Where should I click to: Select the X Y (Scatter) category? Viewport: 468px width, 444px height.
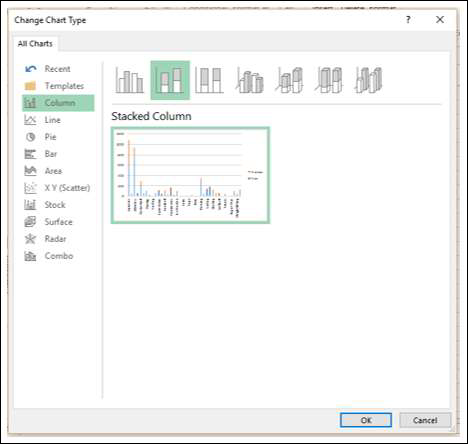(58, 188)
